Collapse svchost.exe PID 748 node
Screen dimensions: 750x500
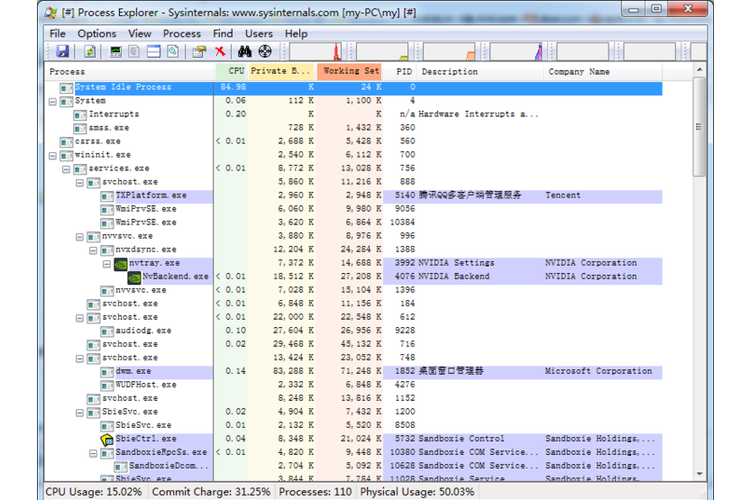pos(79,358)
